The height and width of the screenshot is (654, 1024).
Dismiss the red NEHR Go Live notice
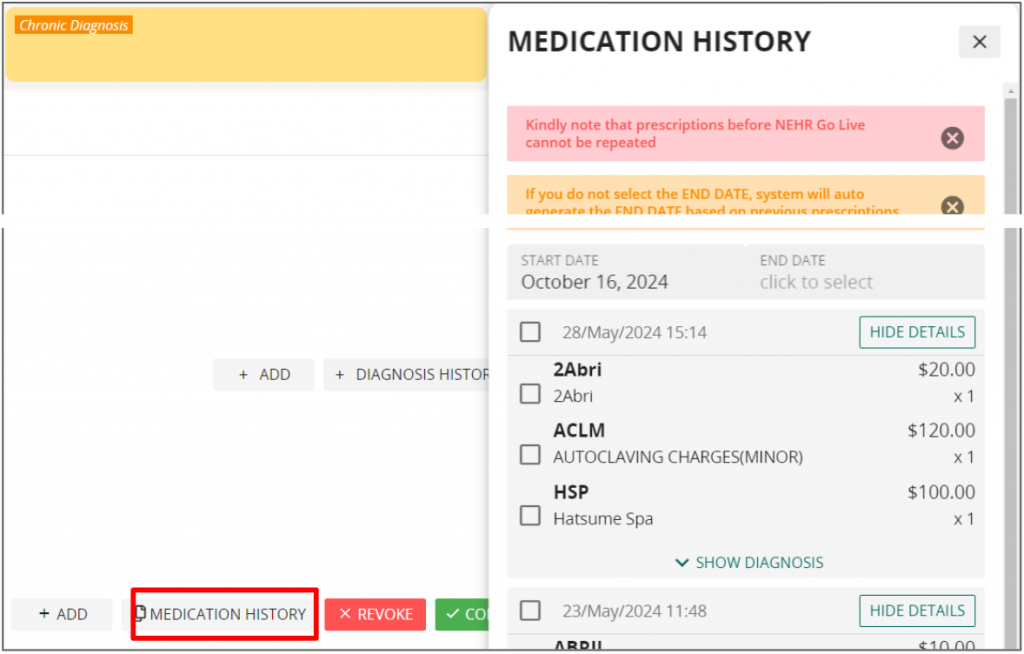pyautogui.click(x=952, y=138)
